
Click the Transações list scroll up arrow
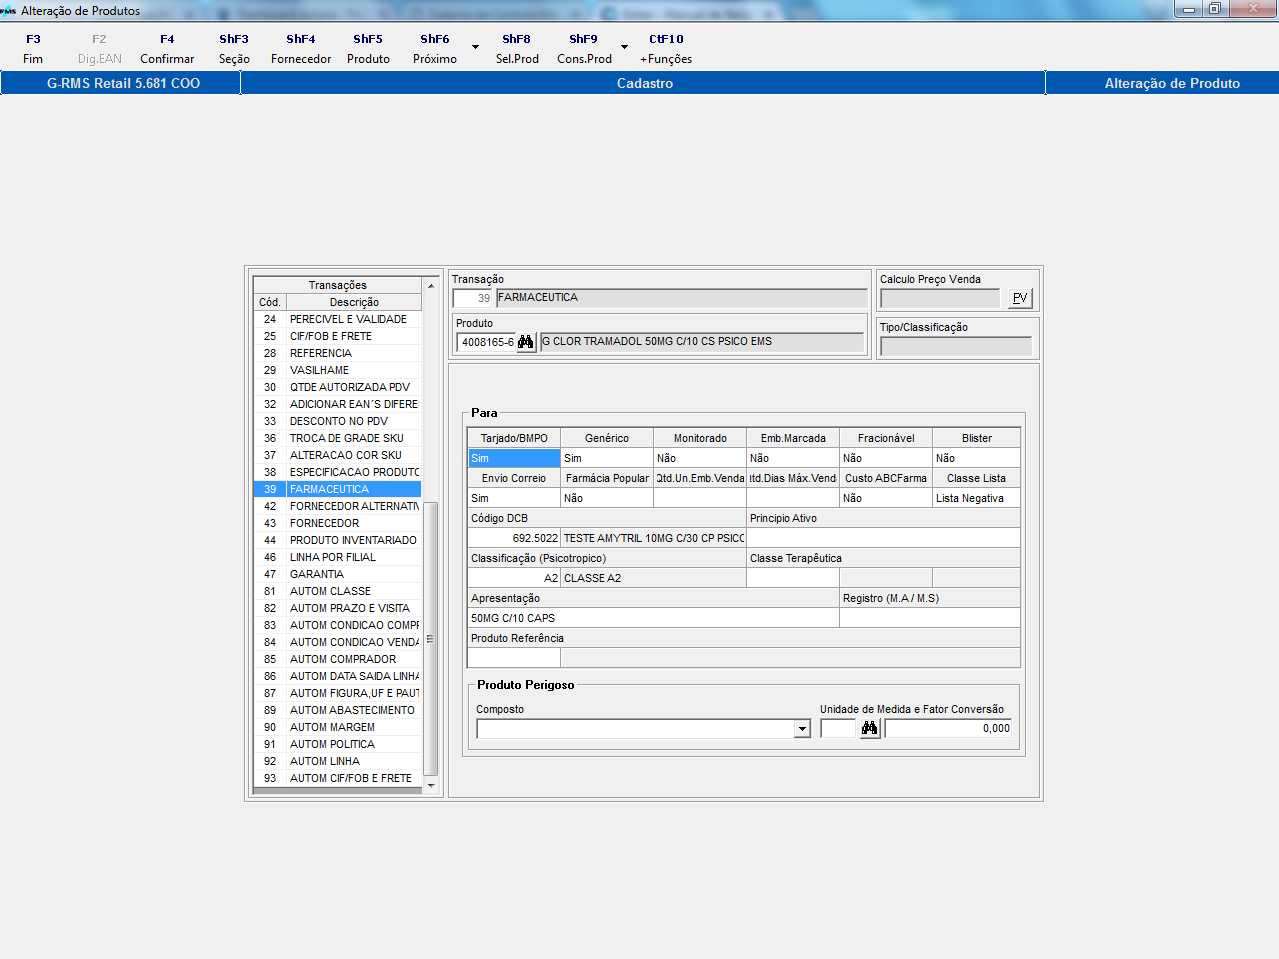(x=431, y=286)
